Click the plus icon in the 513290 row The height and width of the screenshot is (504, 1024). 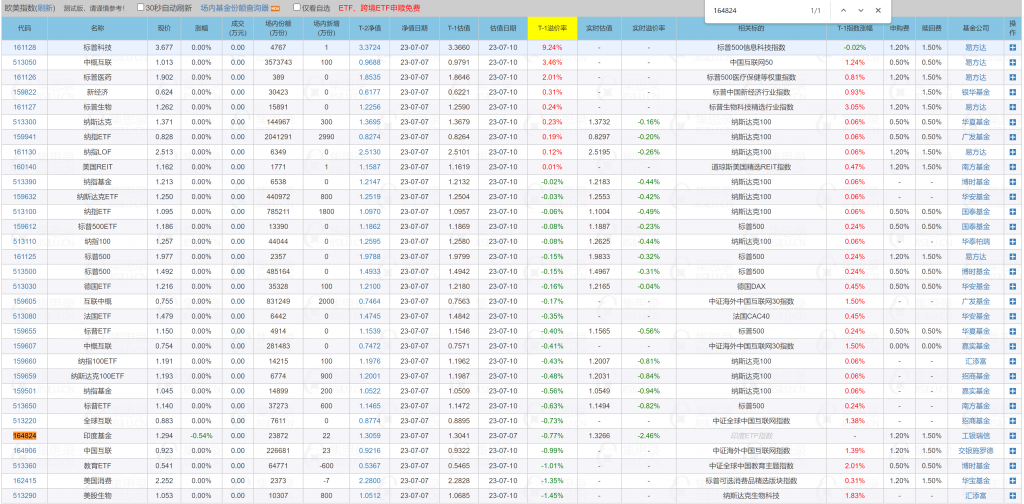(x=1012, y=495)
